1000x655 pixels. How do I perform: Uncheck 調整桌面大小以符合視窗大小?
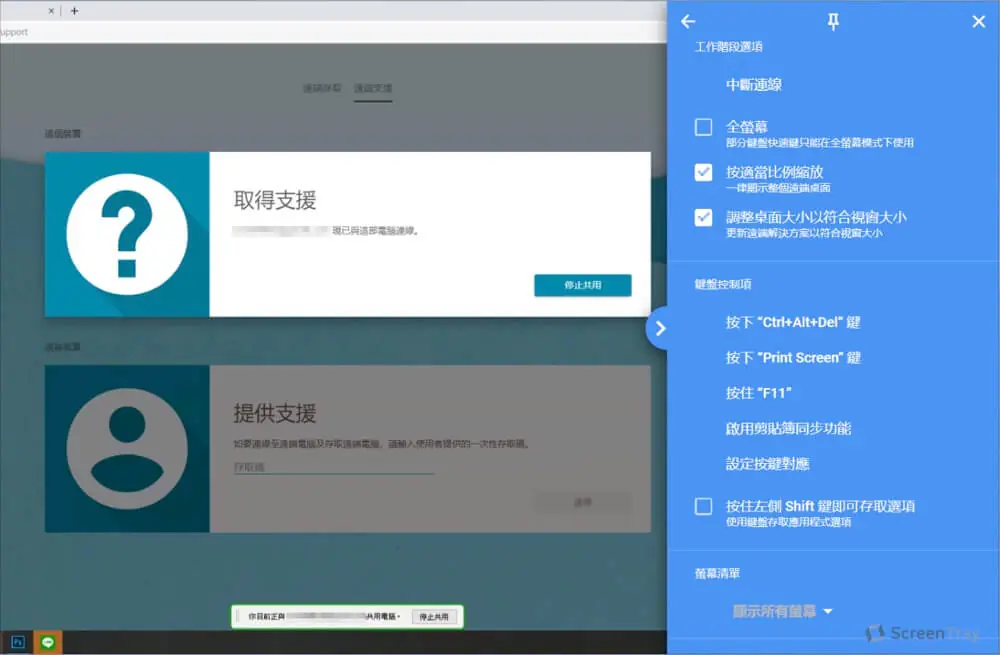point(703,217)
